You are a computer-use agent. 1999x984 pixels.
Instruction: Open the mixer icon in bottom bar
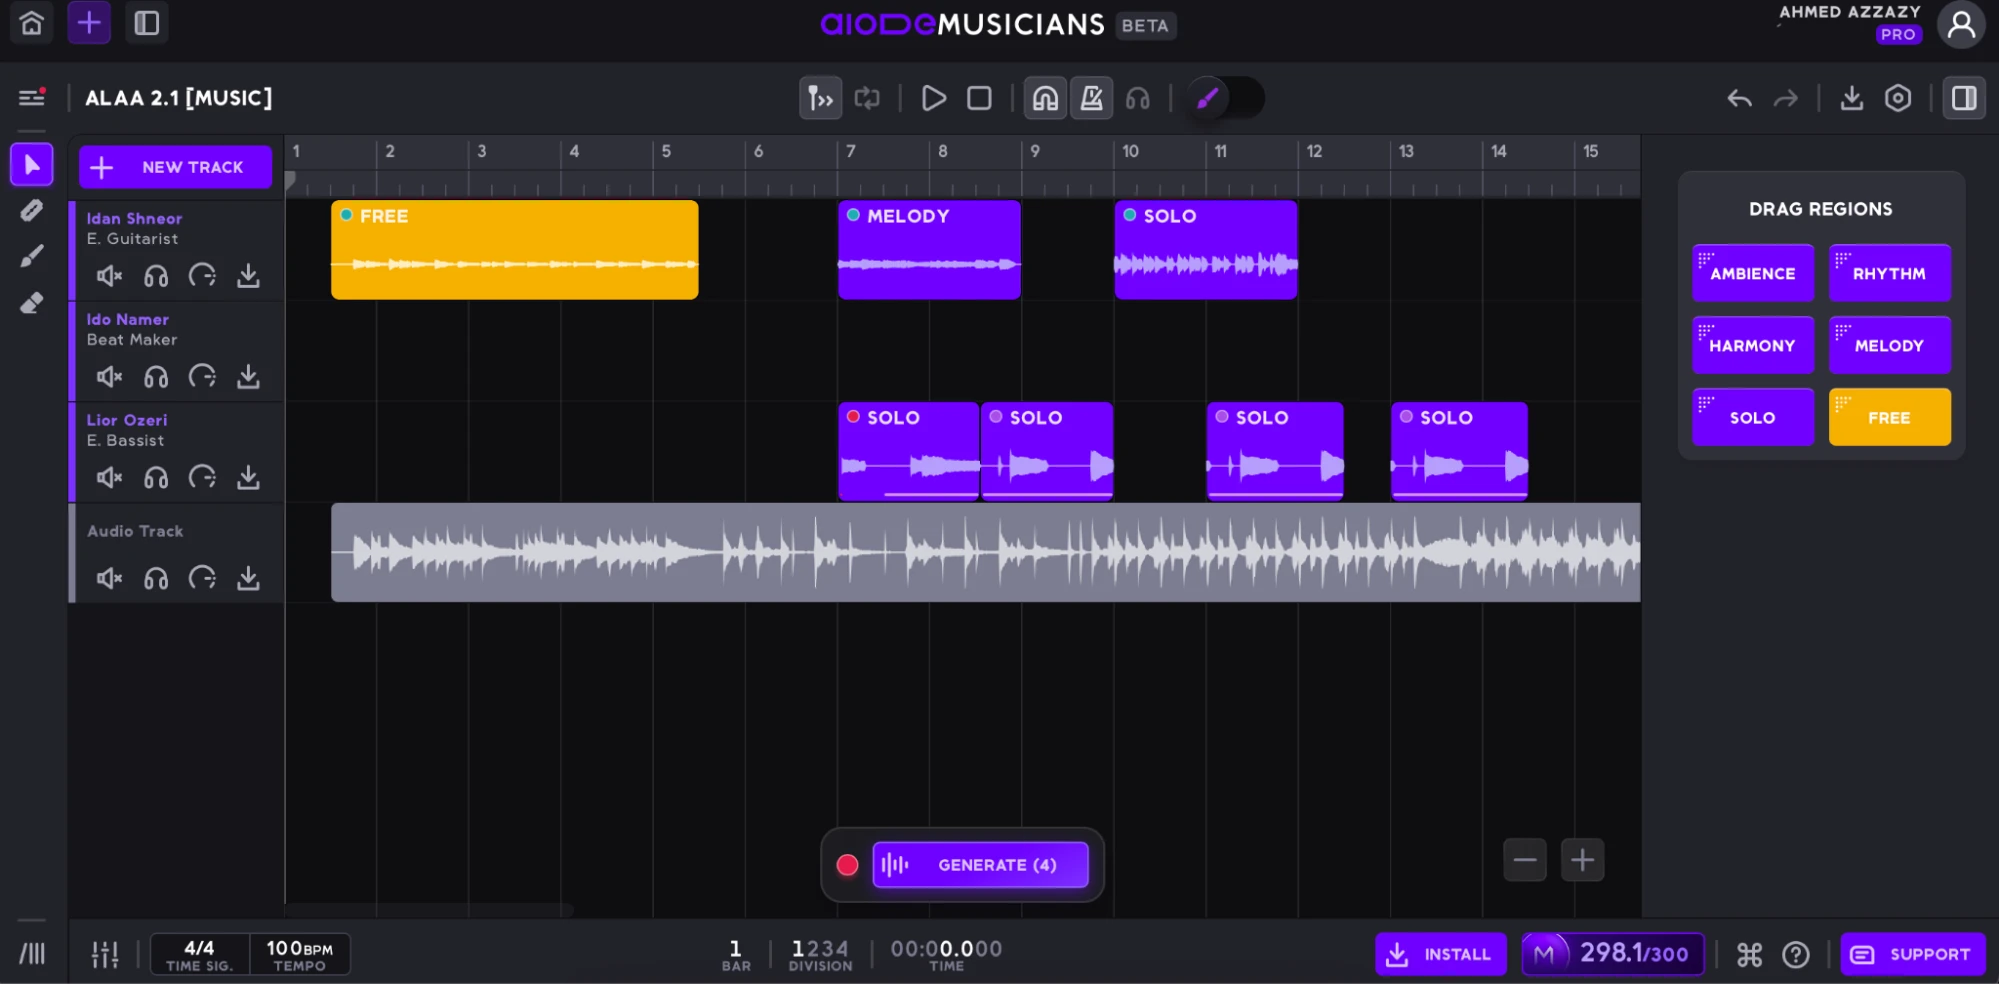coord(105,954)
